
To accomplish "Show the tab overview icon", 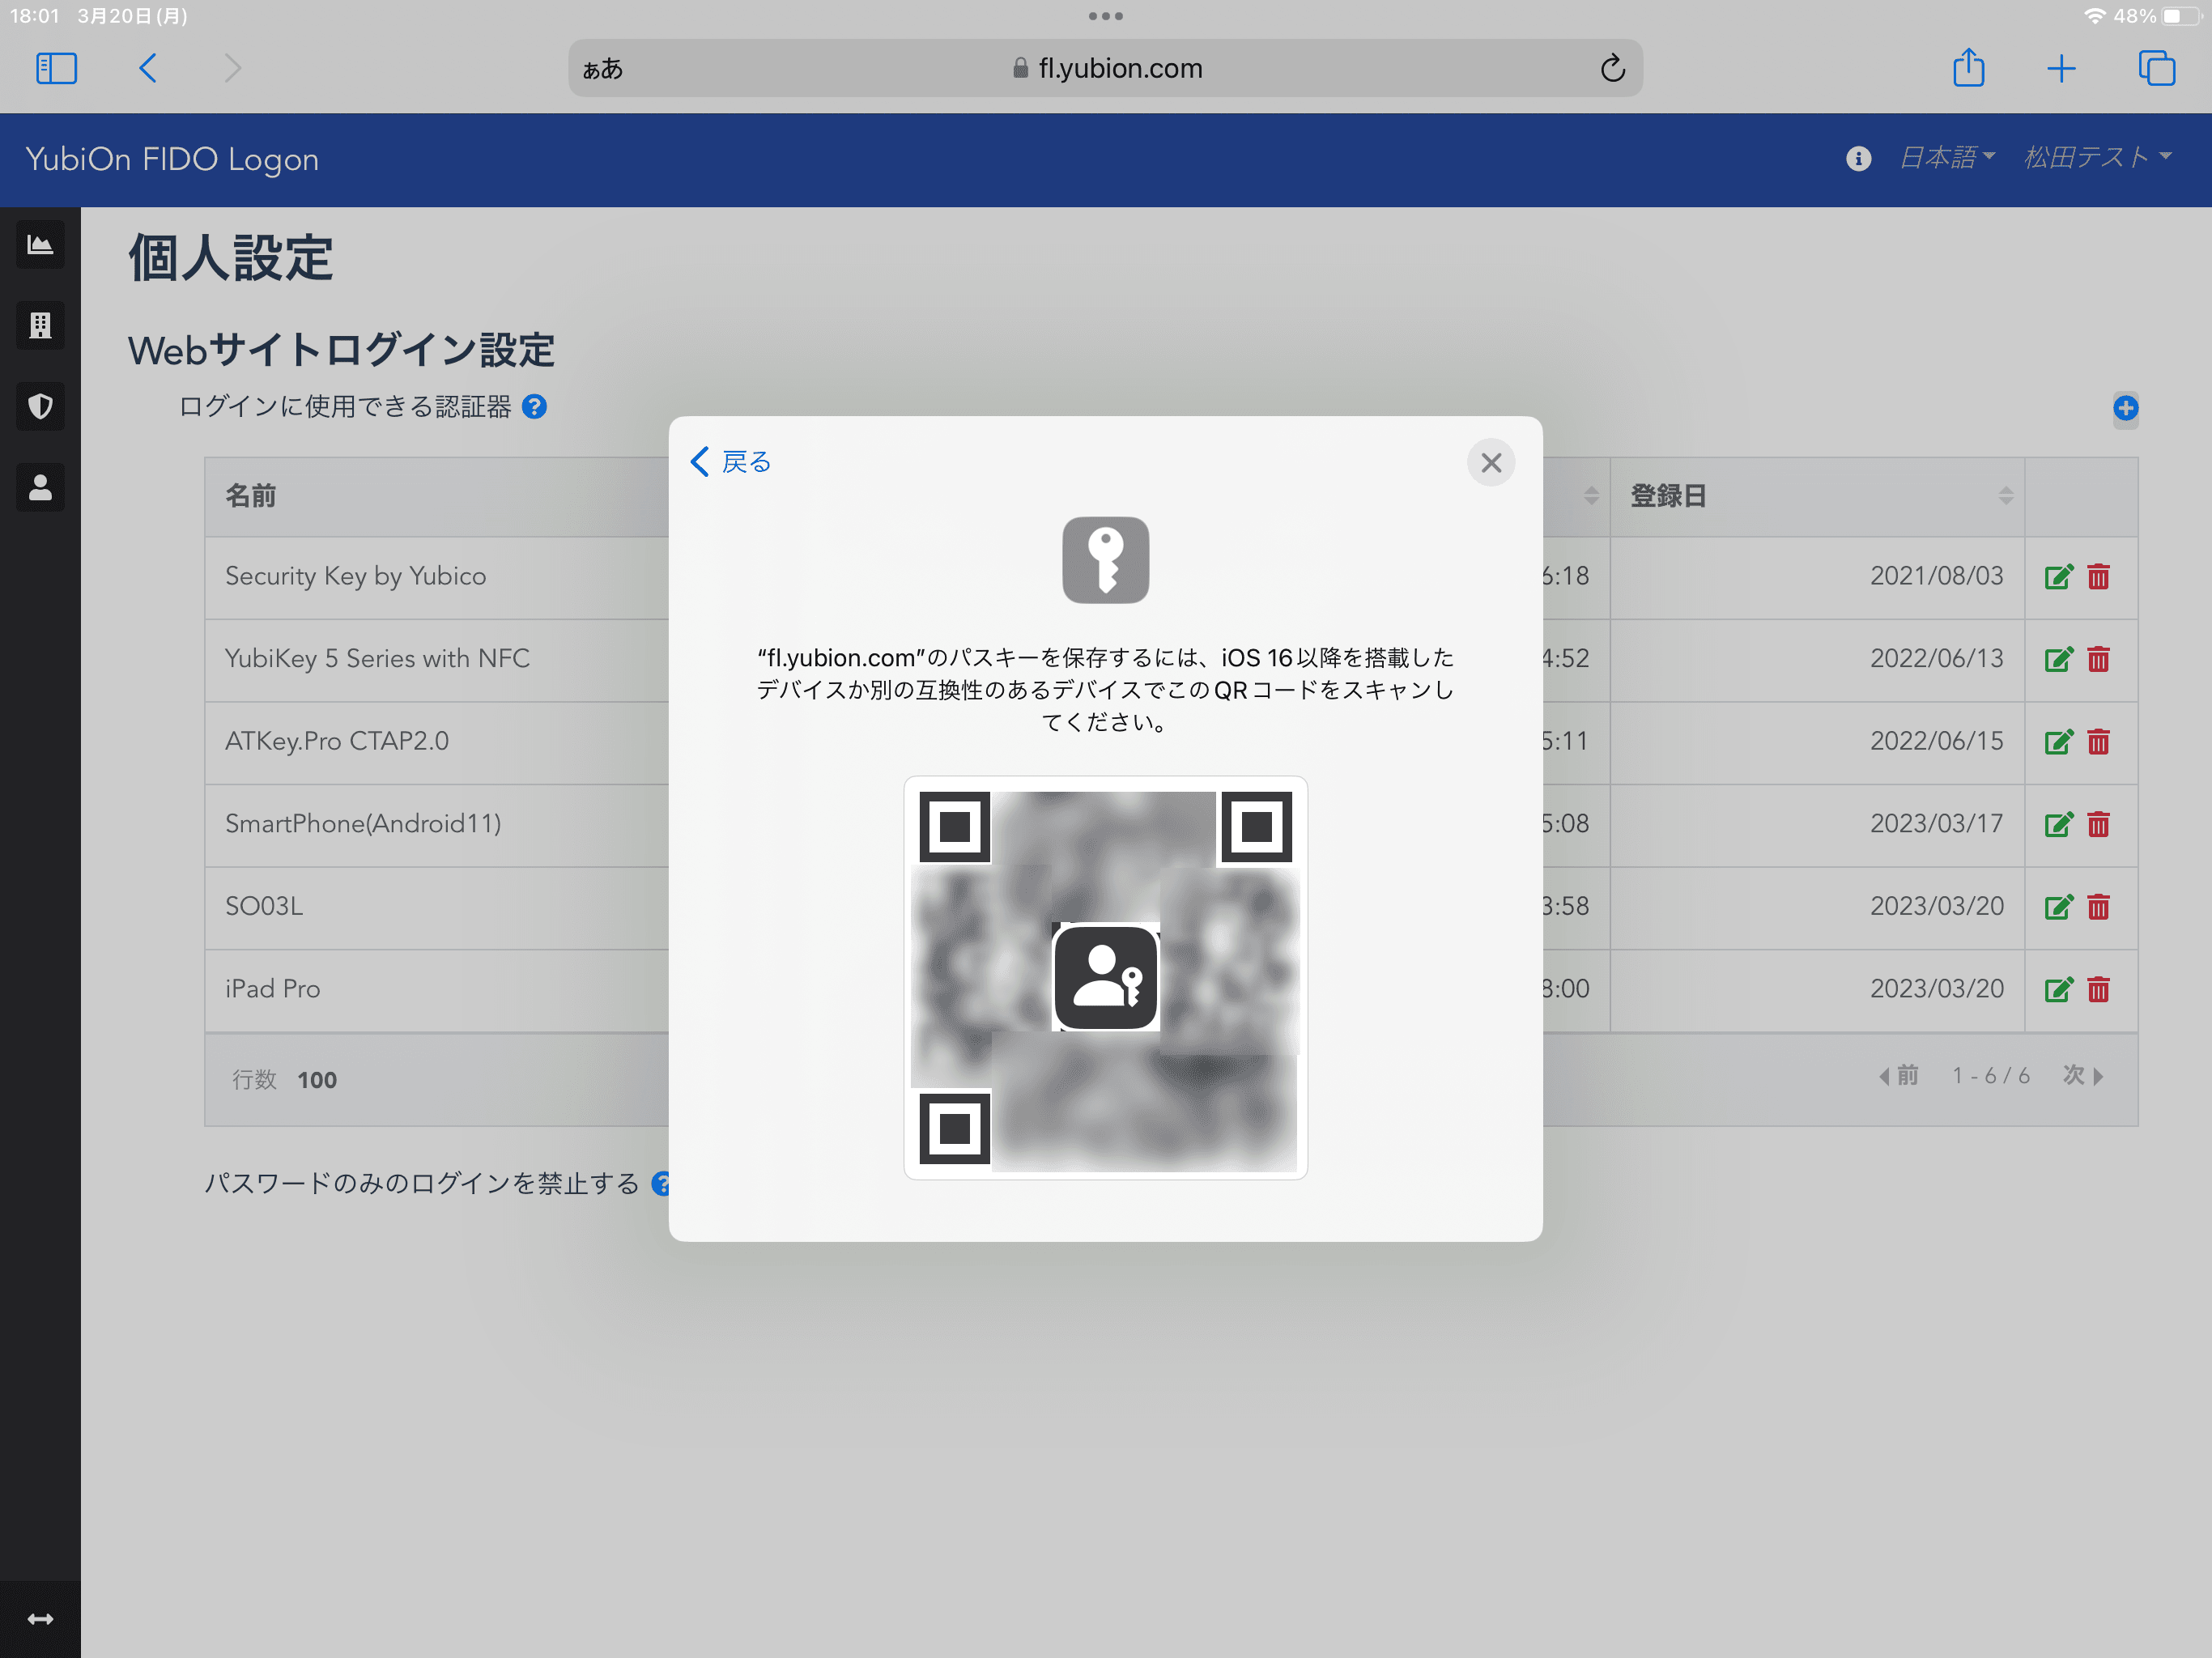I will click(x=2156, y=68).
